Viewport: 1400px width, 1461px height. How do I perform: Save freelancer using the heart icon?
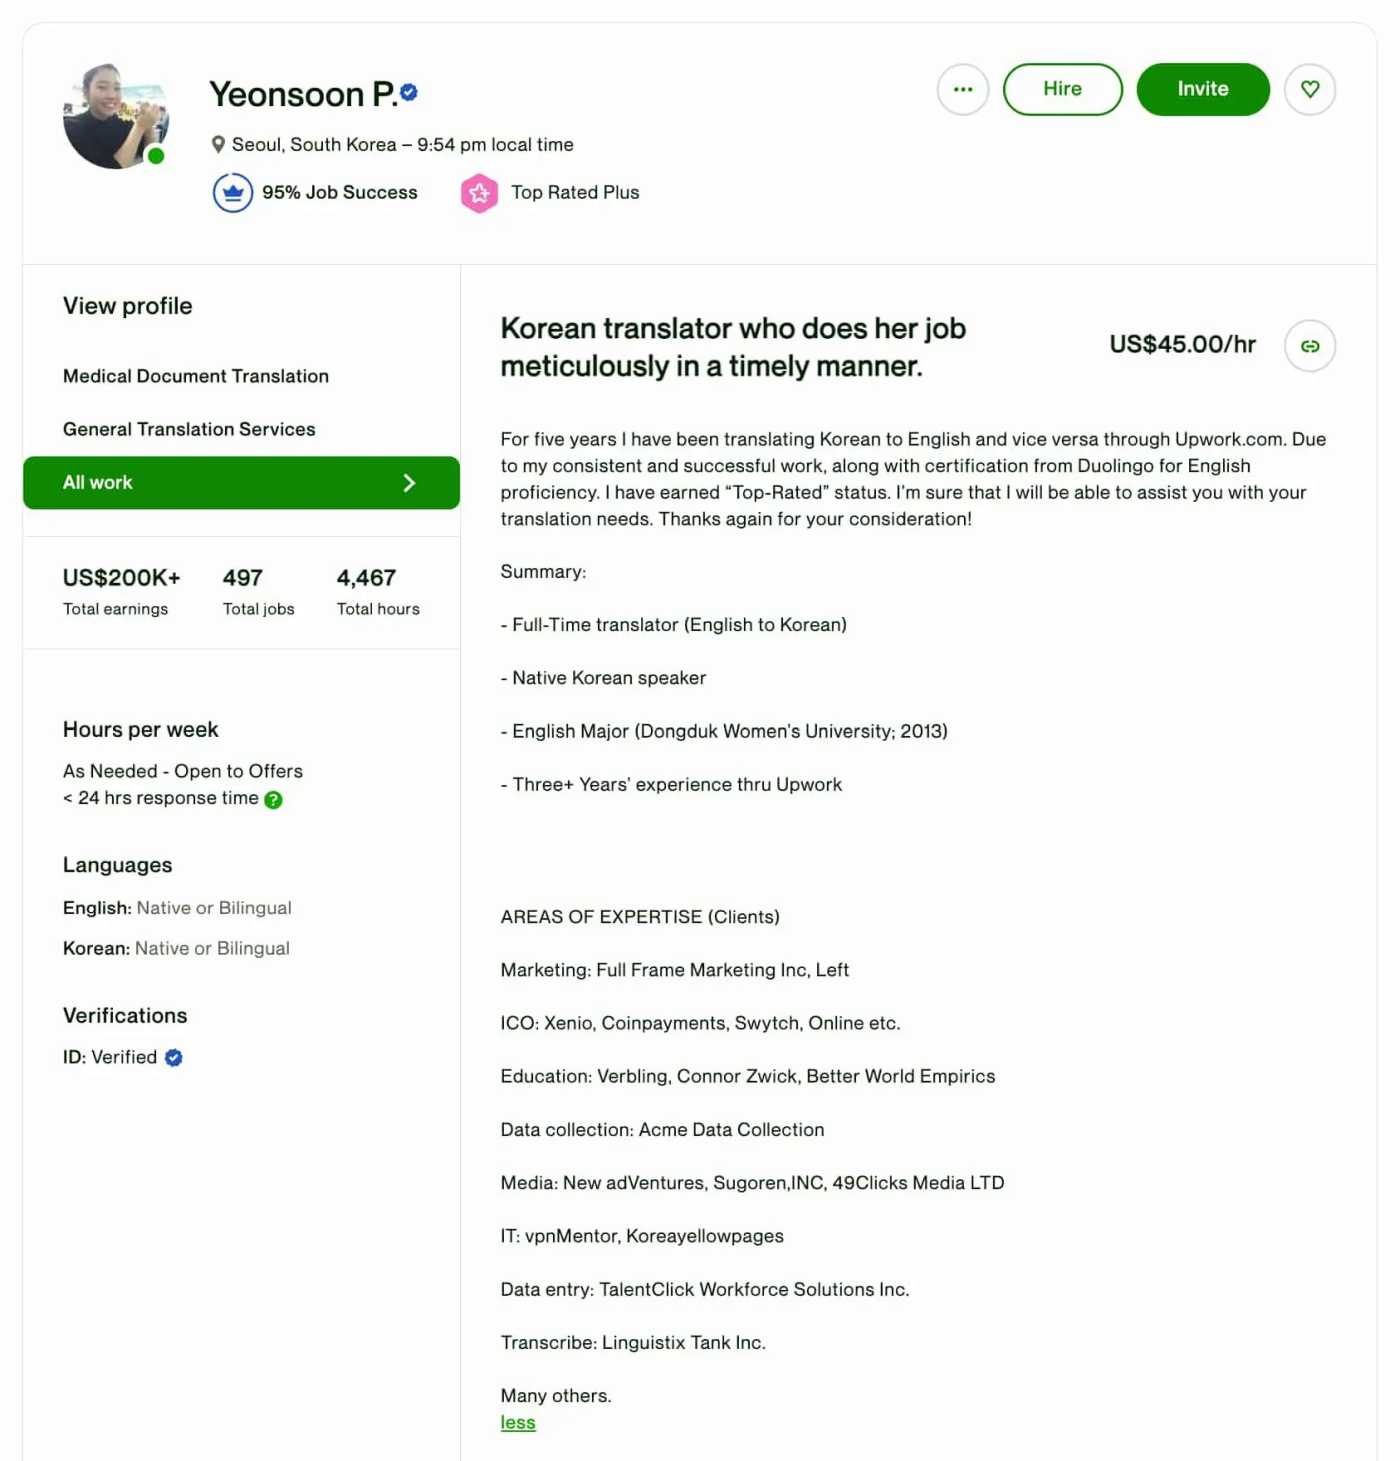1310,89
